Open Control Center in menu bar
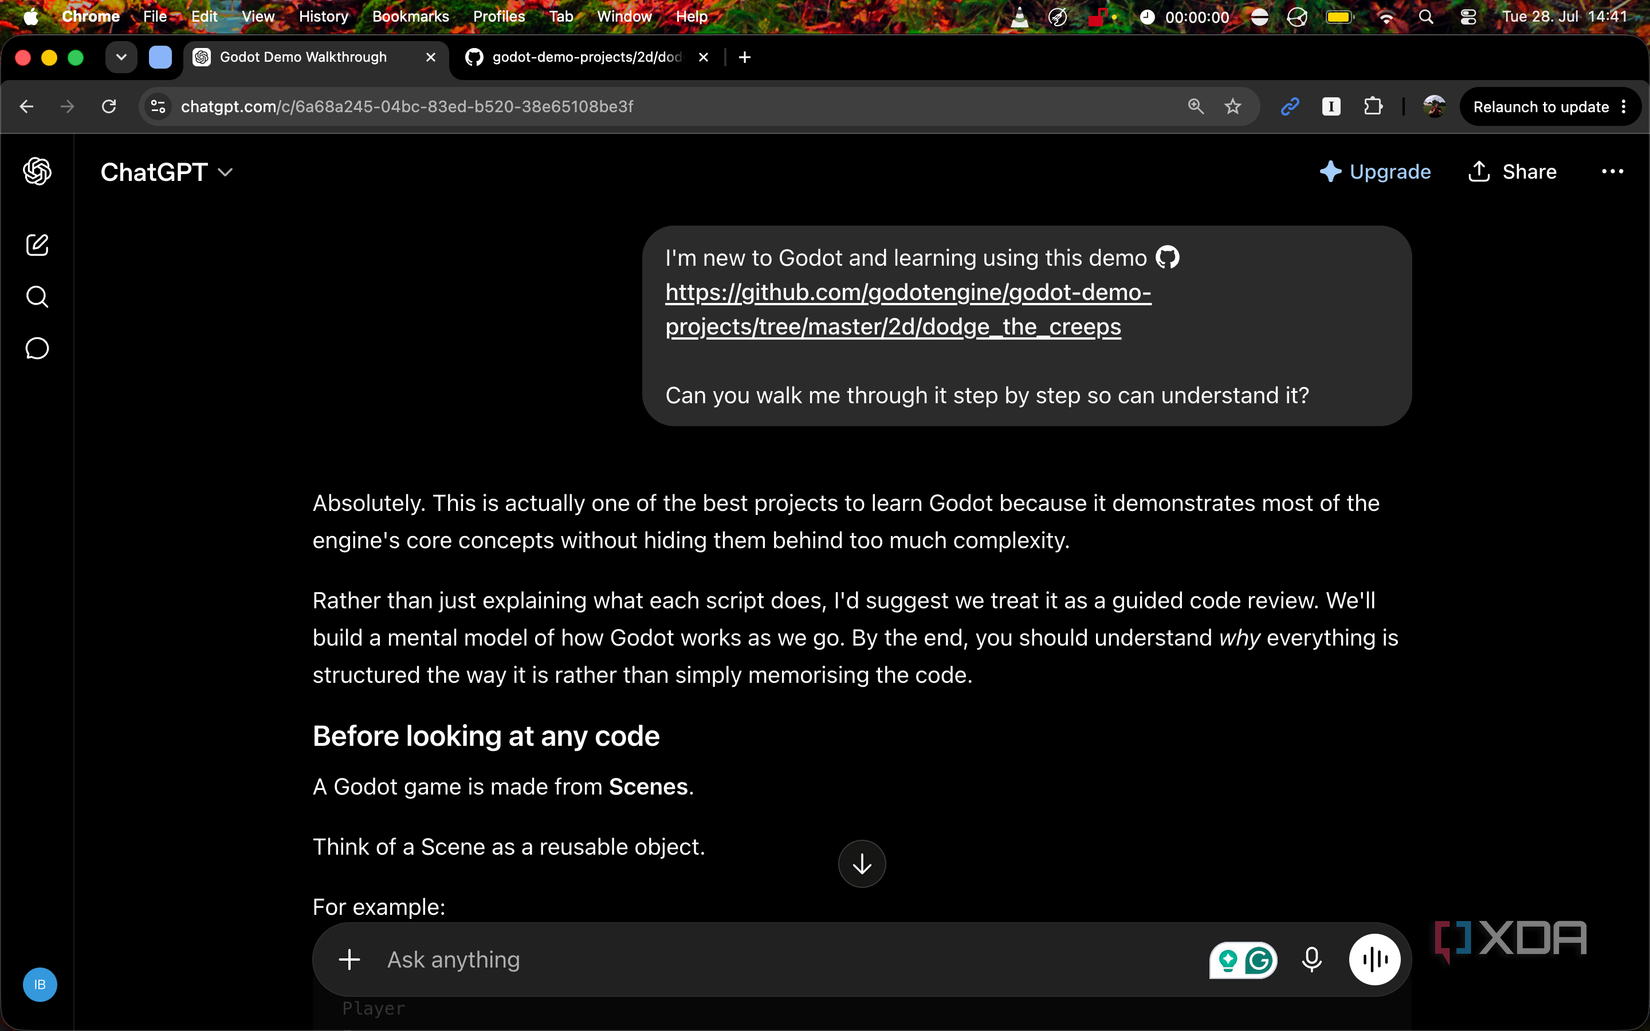 (x=1468, y=17)
